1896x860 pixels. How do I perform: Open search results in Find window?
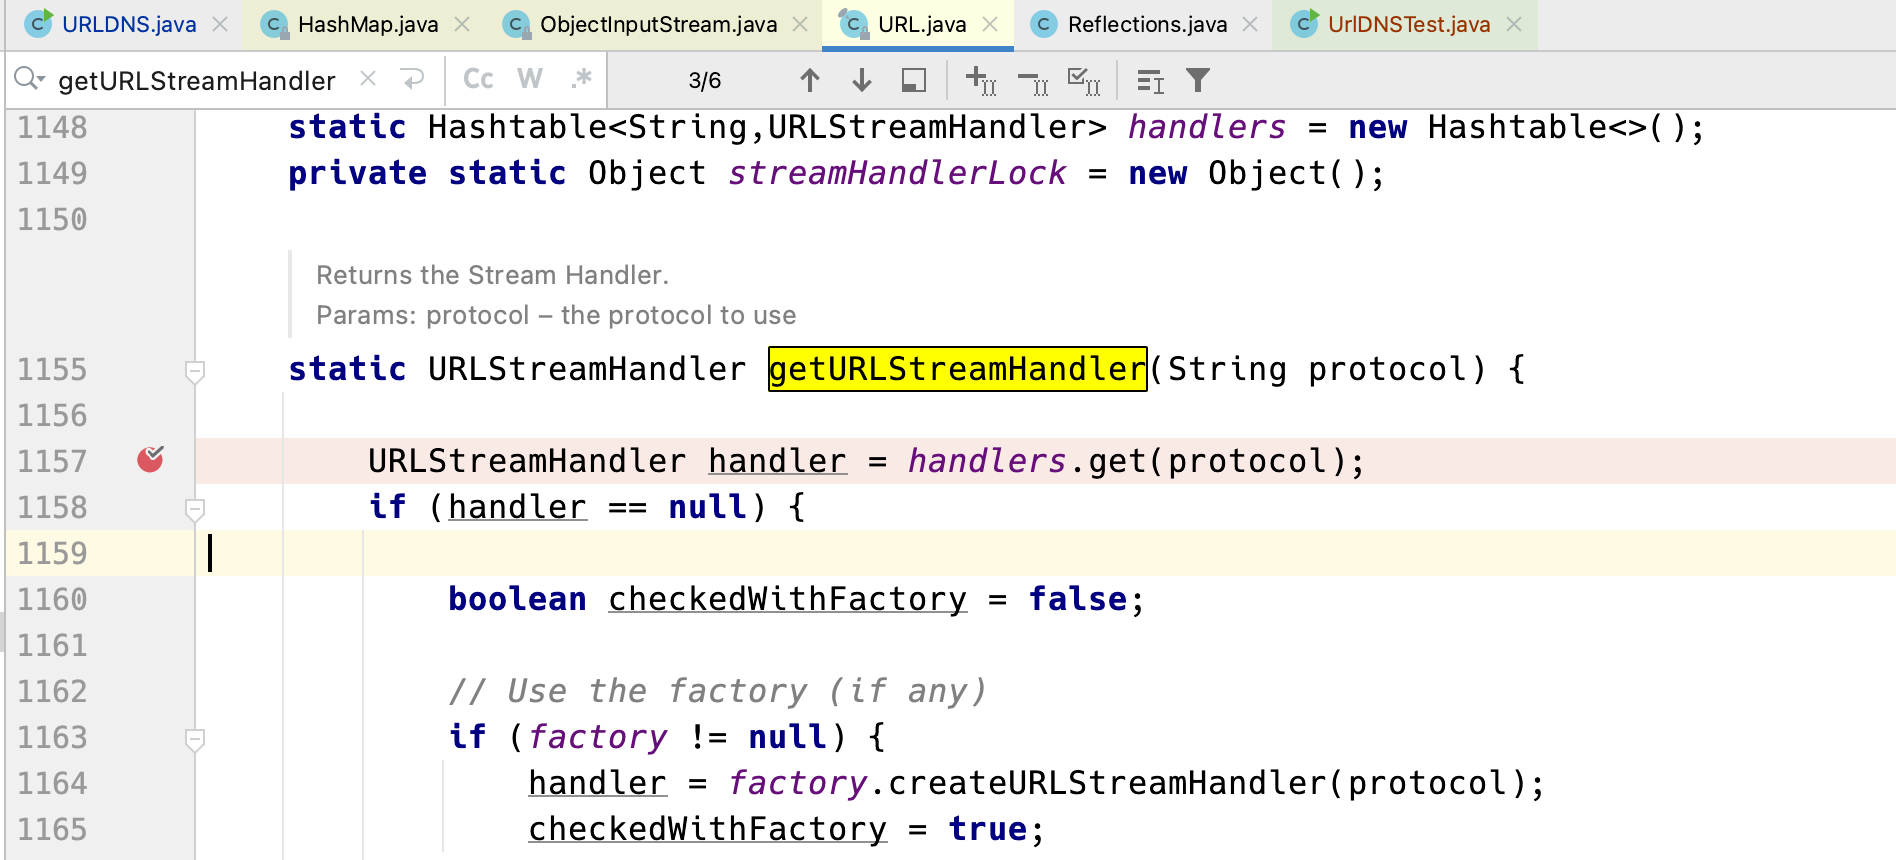[x=914, y=80]
